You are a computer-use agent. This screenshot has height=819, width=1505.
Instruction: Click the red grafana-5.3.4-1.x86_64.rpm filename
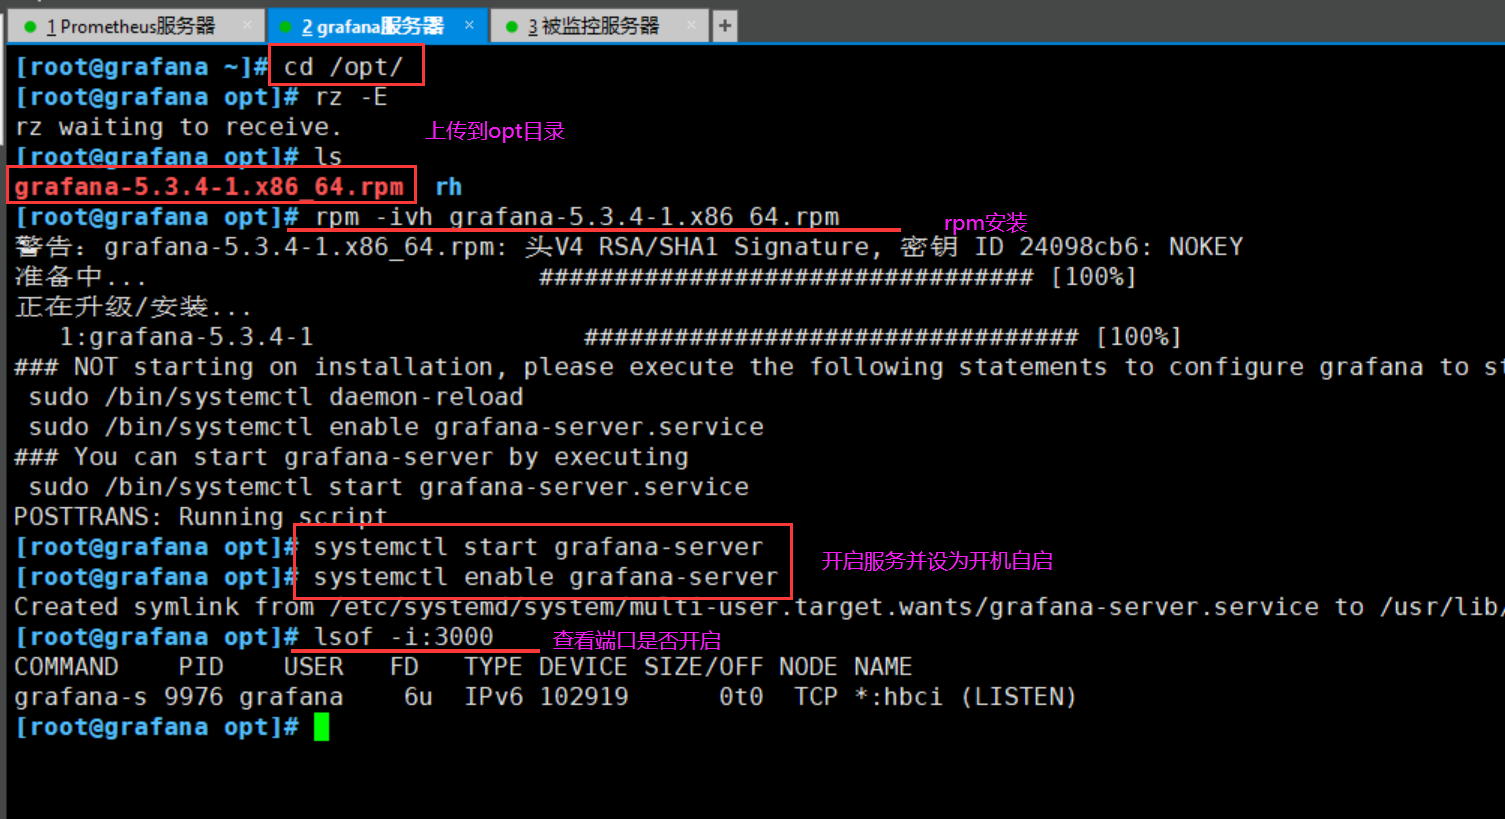pos(209,187)
